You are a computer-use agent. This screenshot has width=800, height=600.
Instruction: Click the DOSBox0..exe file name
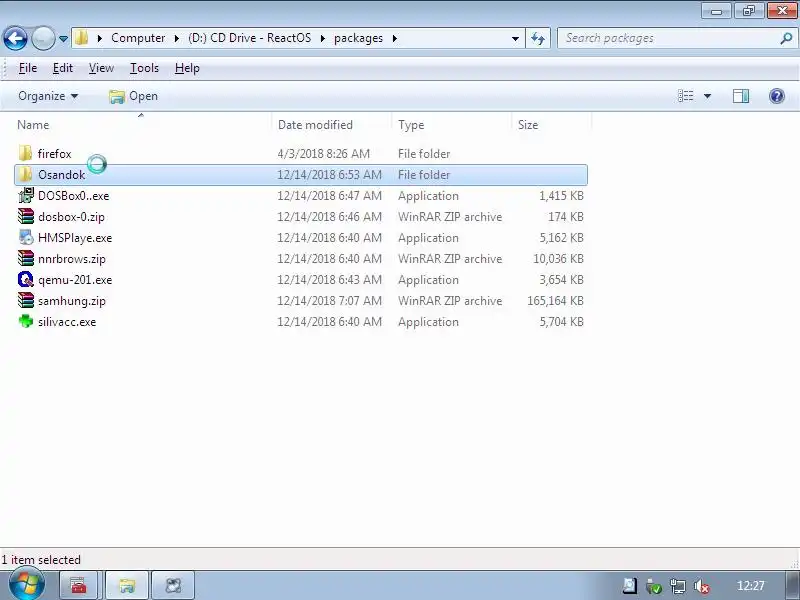click(73, 195)
